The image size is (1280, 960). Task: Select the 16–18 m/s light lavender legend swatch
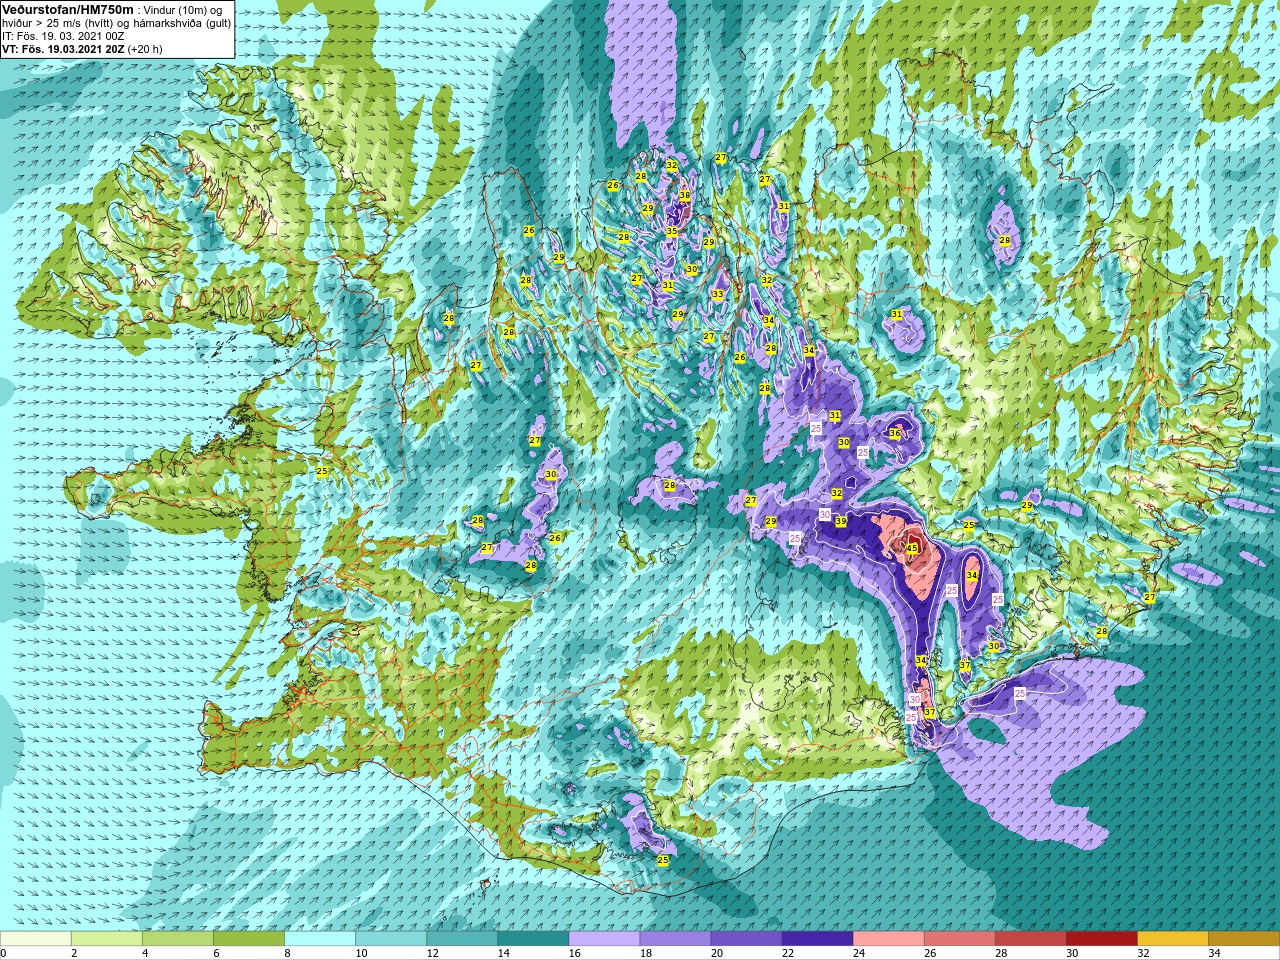(x=604, y=939)
